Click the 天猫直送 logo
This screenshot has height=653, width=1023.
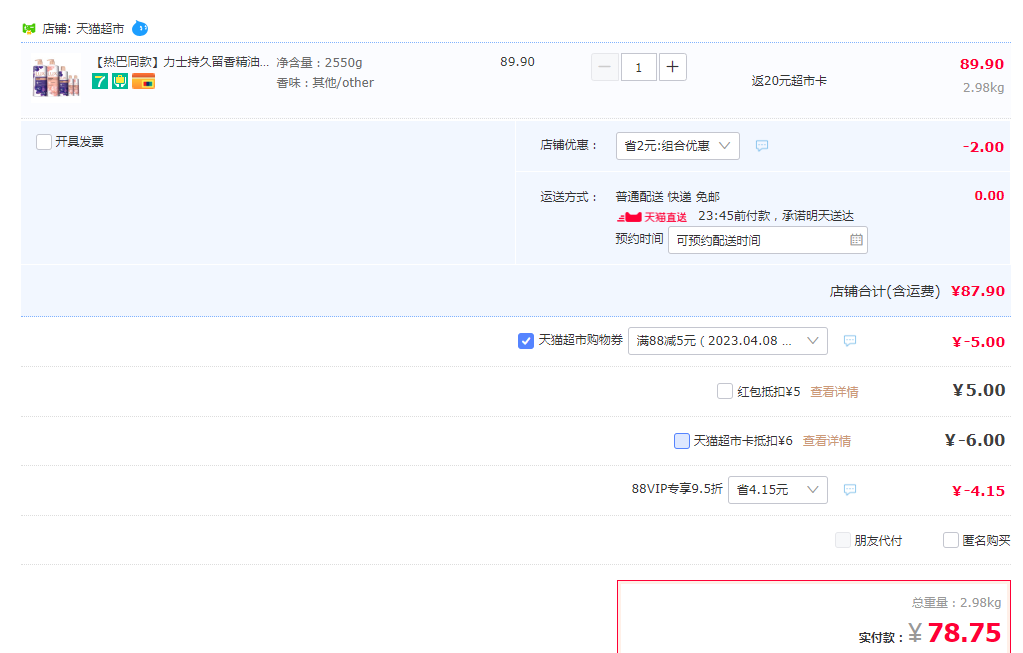pyautogui.click(x=652, y=217)
